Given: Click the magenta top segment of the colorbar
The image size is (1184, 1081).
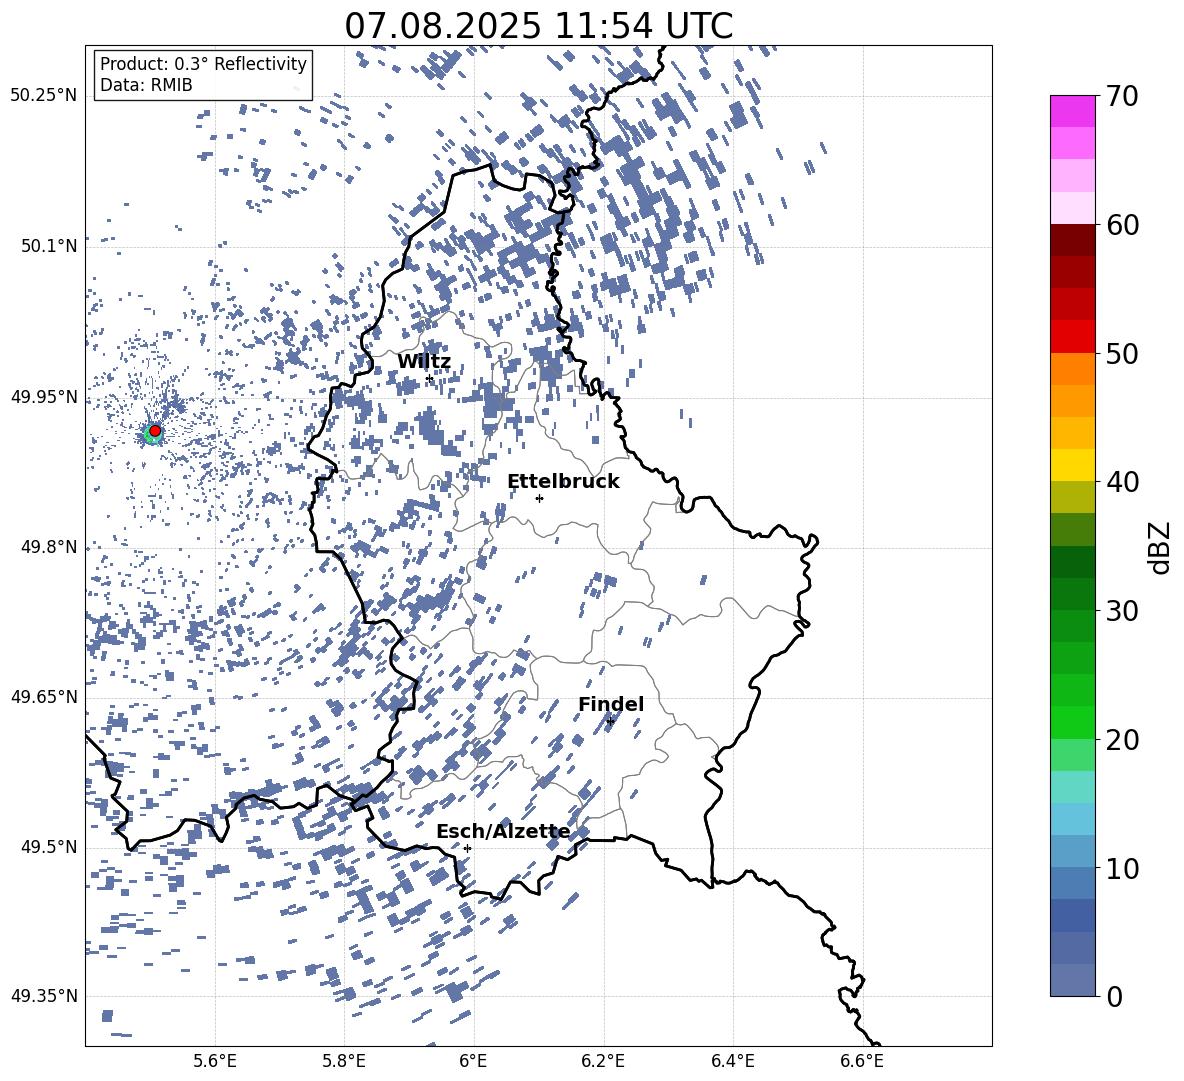Looking at the screenshot, I should point(1073,111).
